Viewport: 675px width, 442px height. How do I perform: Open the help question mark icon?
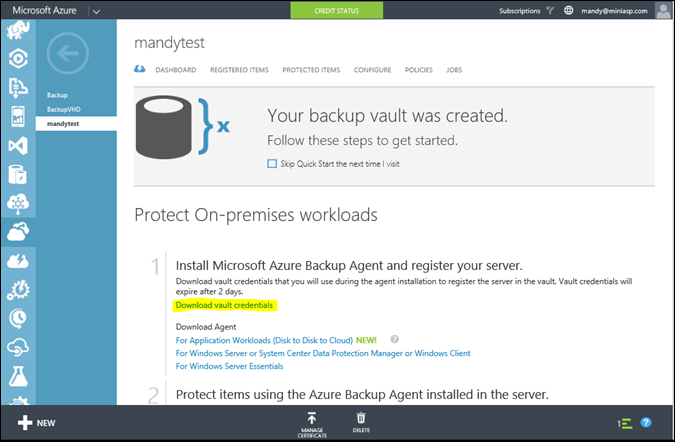pos(646,423)
